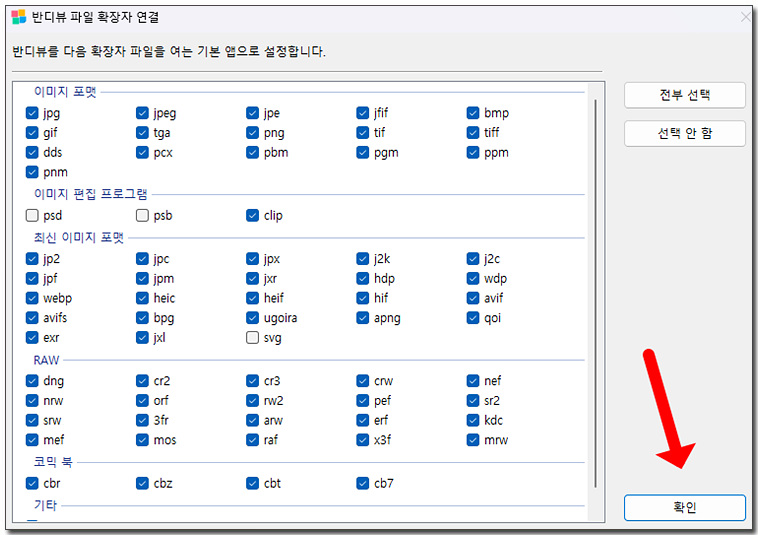Toggle the bpg checkbox
Image resolution: width=758 pixels, height=535 pixels.
(x=142, y=318)
